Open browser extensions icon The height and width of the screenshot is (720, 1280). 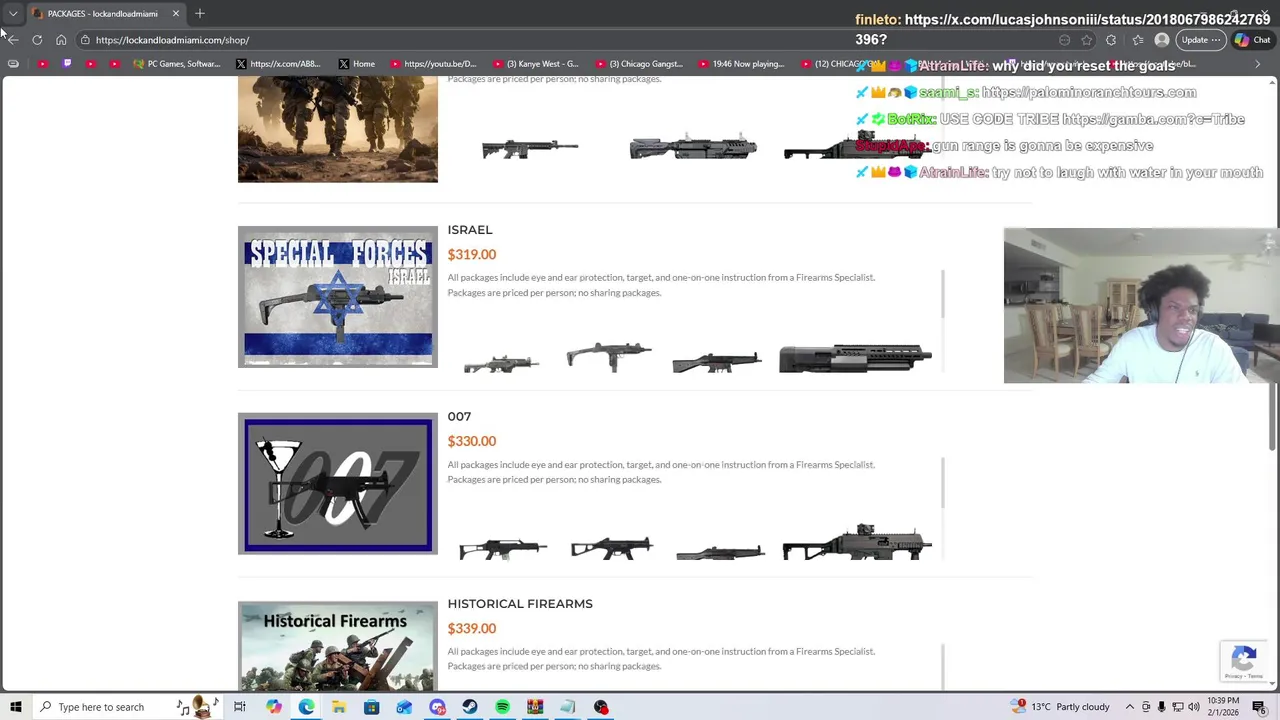coord(1111,40)
